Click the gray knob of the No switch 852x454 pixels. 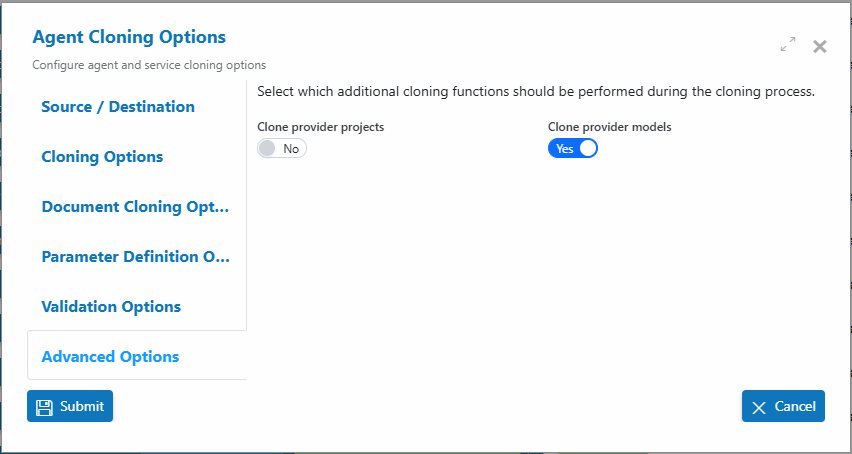(267, 148)
